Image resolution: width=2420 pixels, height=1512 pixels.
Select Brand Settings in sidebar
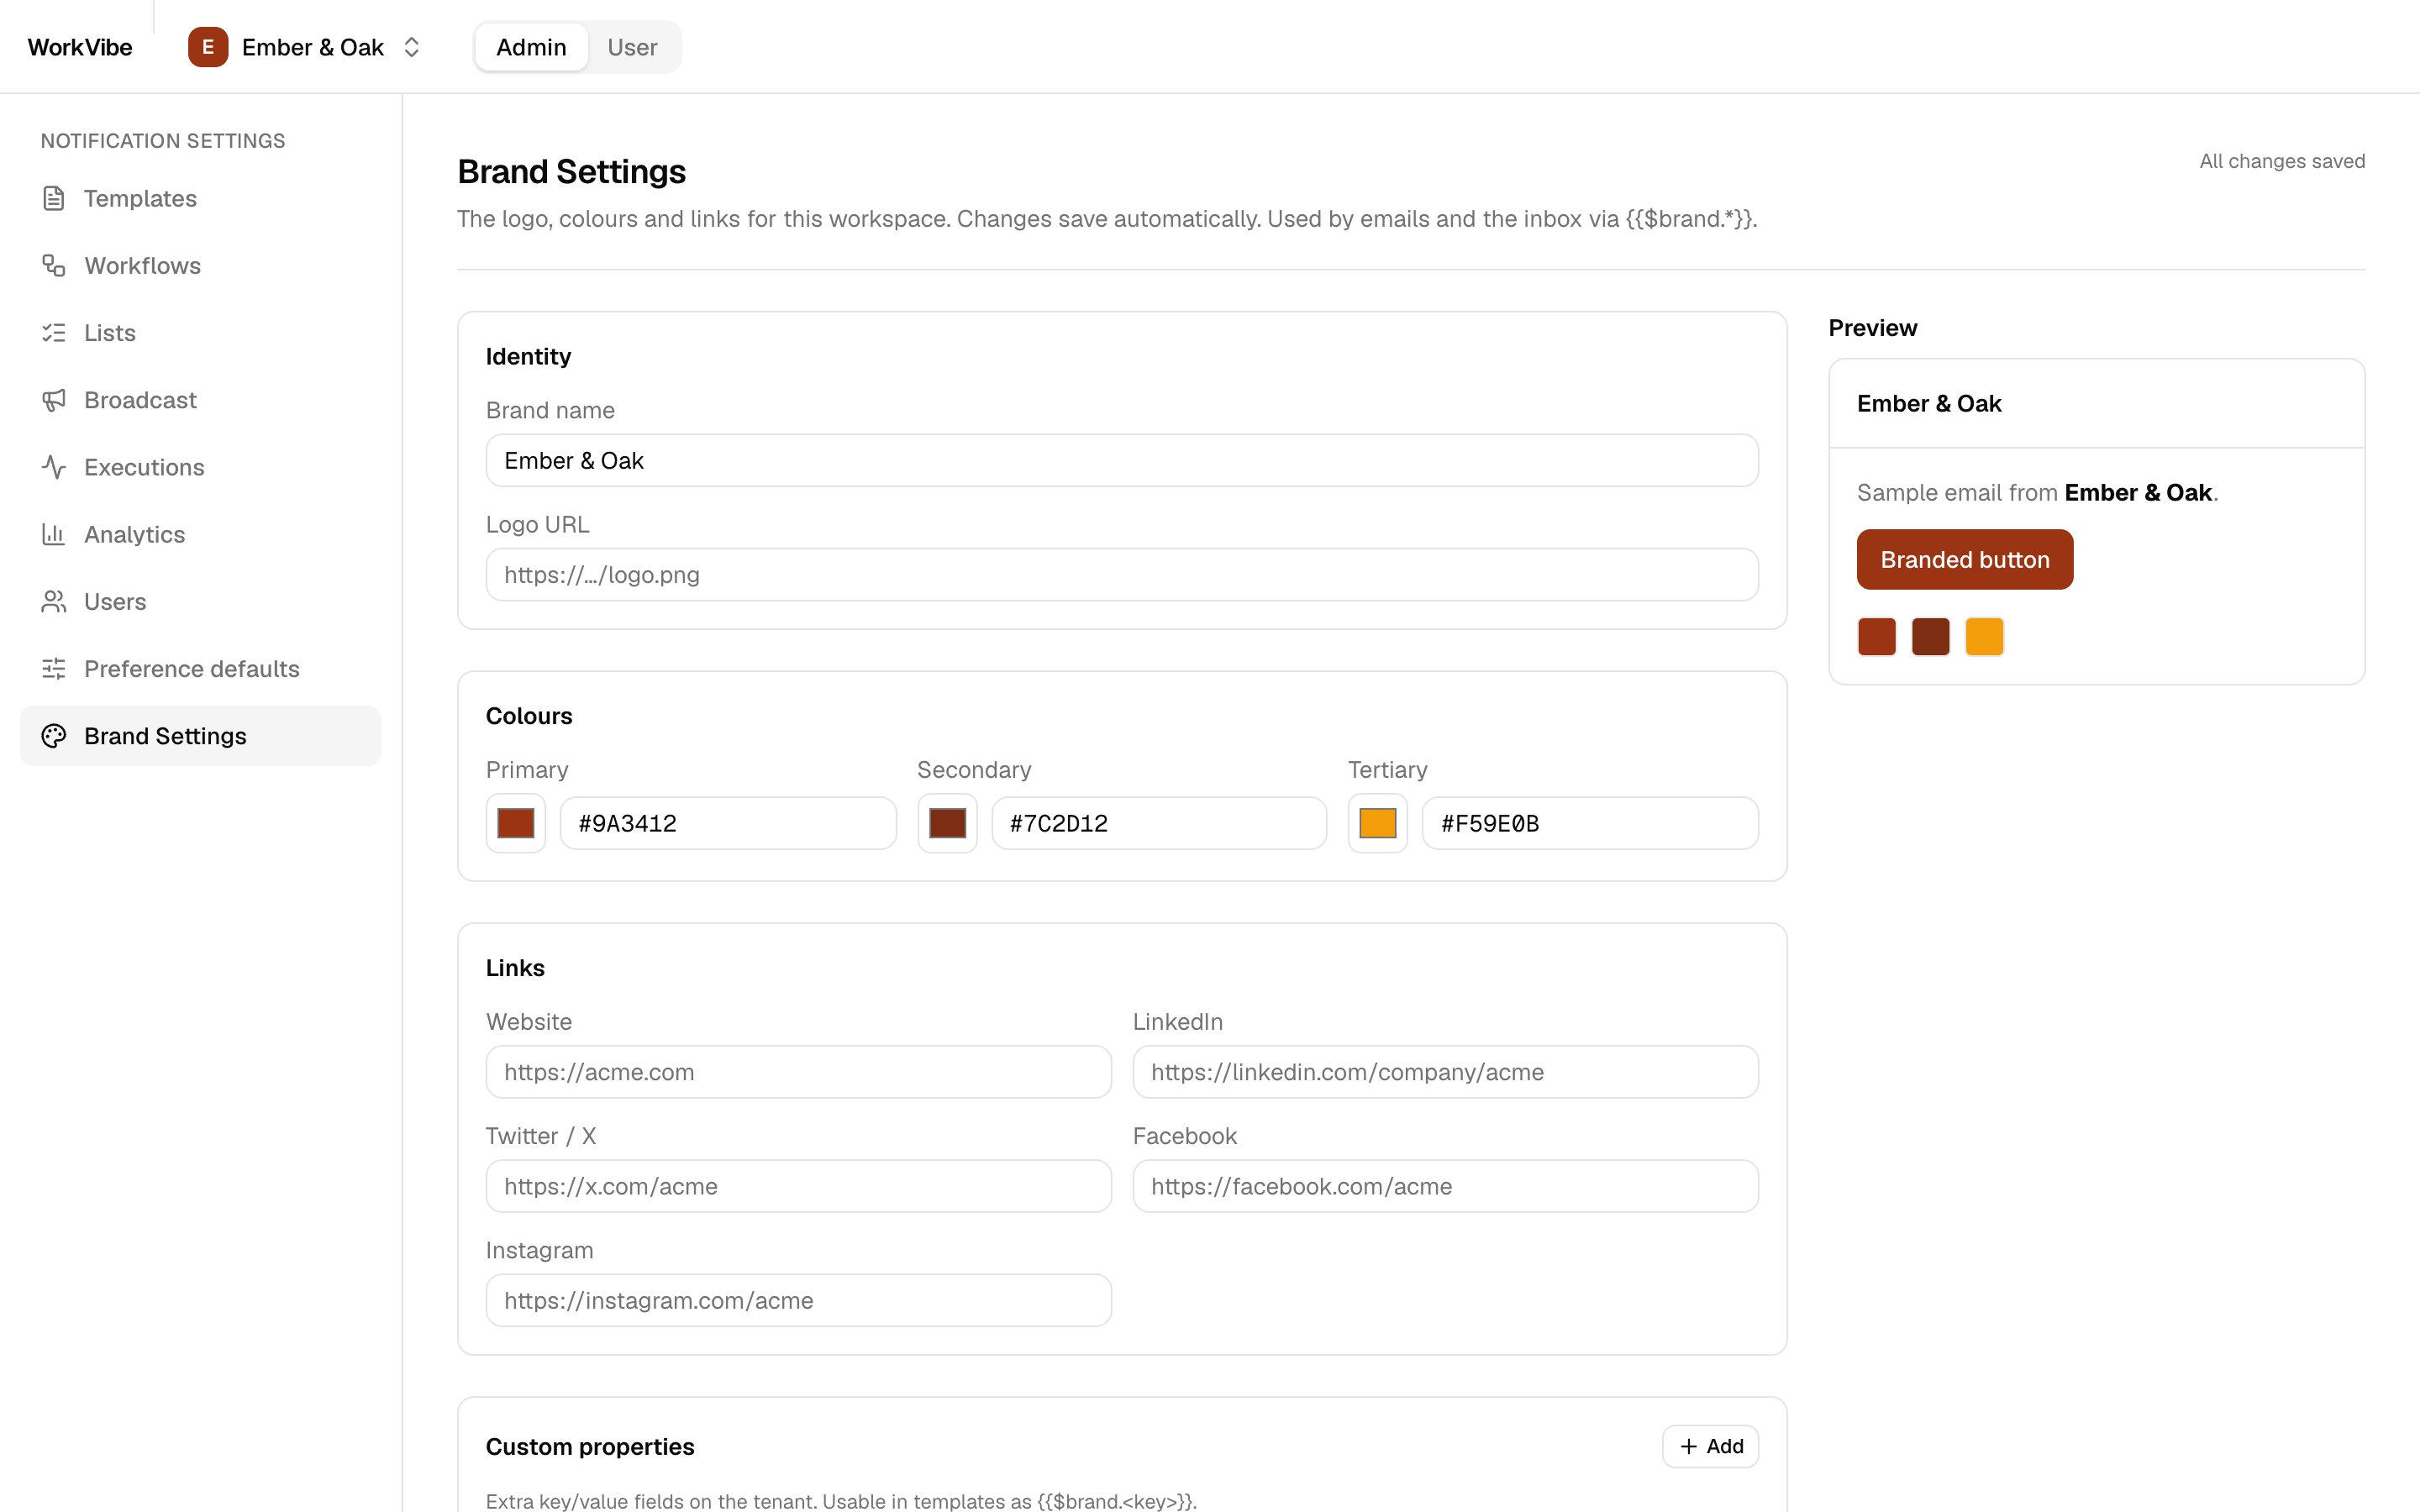201,736
